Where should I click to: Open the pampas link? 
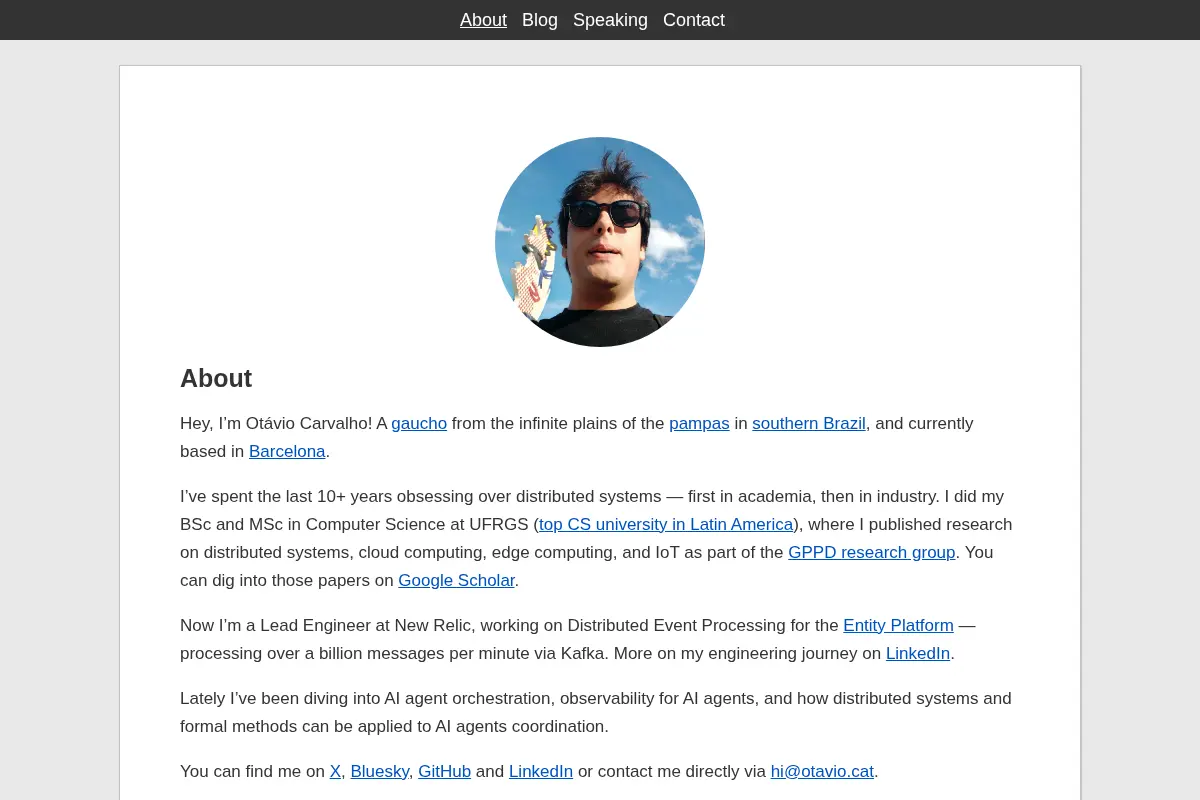(699, 423)
